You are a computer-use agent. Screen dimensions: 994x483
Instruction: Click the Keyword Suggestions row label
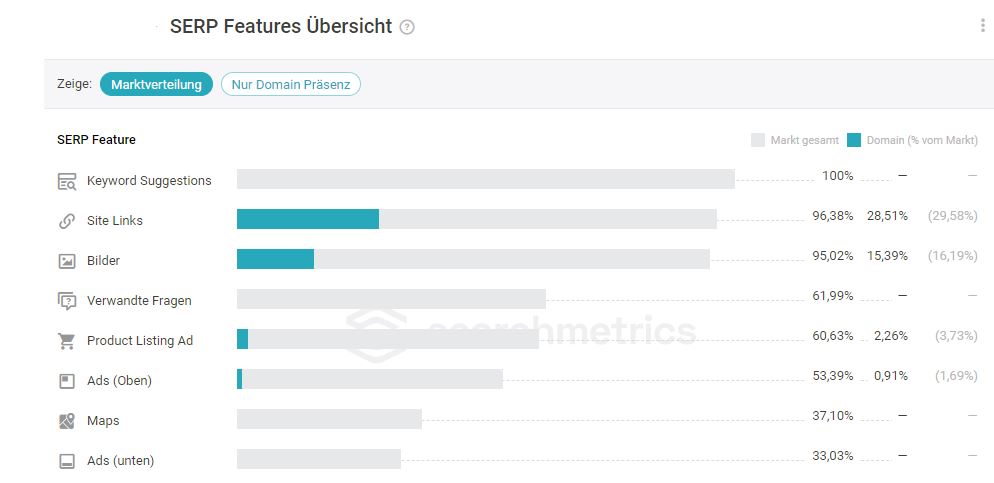click(x=149, y=181)
